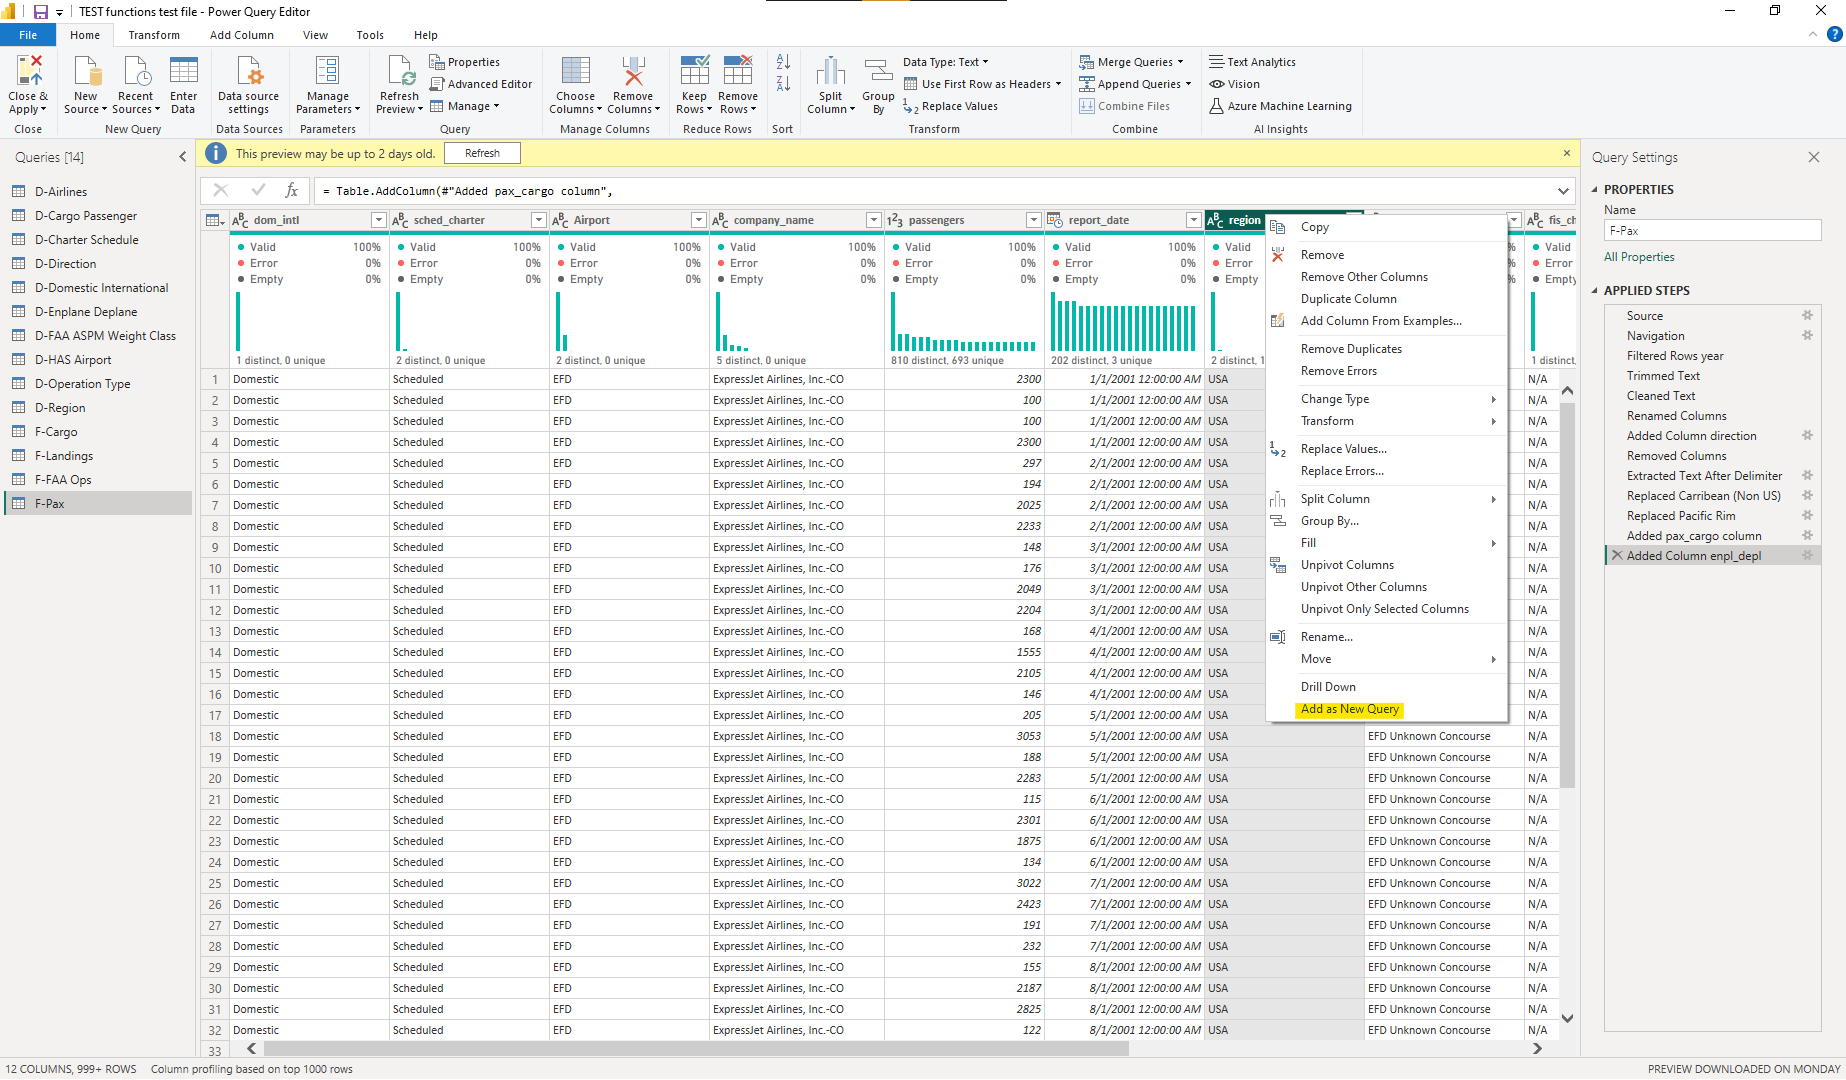This screenshot has width=1846, height=1080.
Task: Open the Advanced Editor
Action: (x=481, y=84)
